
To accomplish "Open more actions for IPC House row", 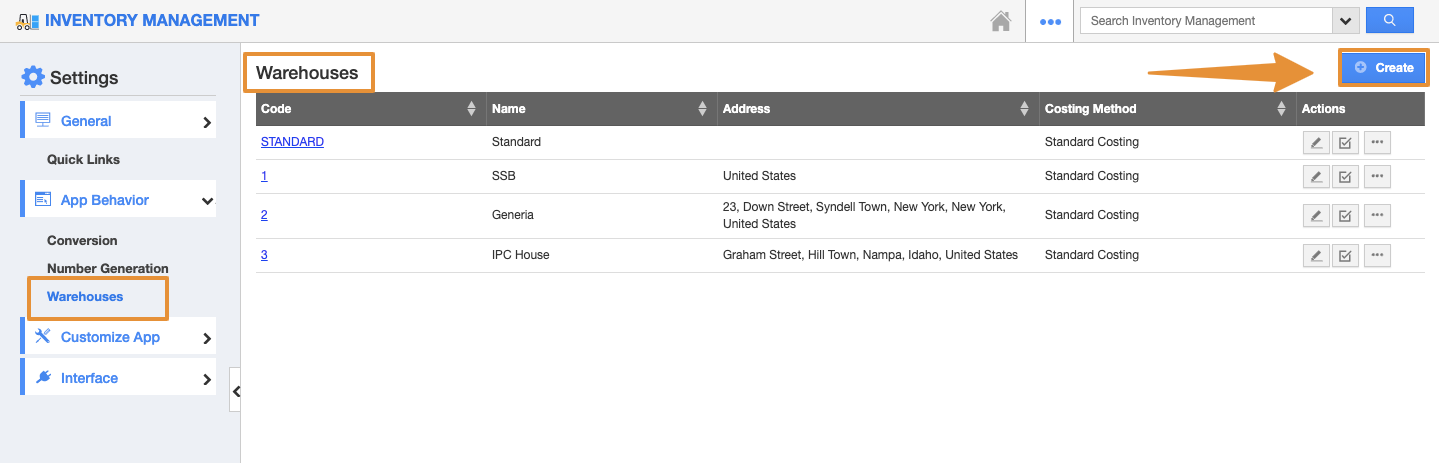I will [1377, 255].
